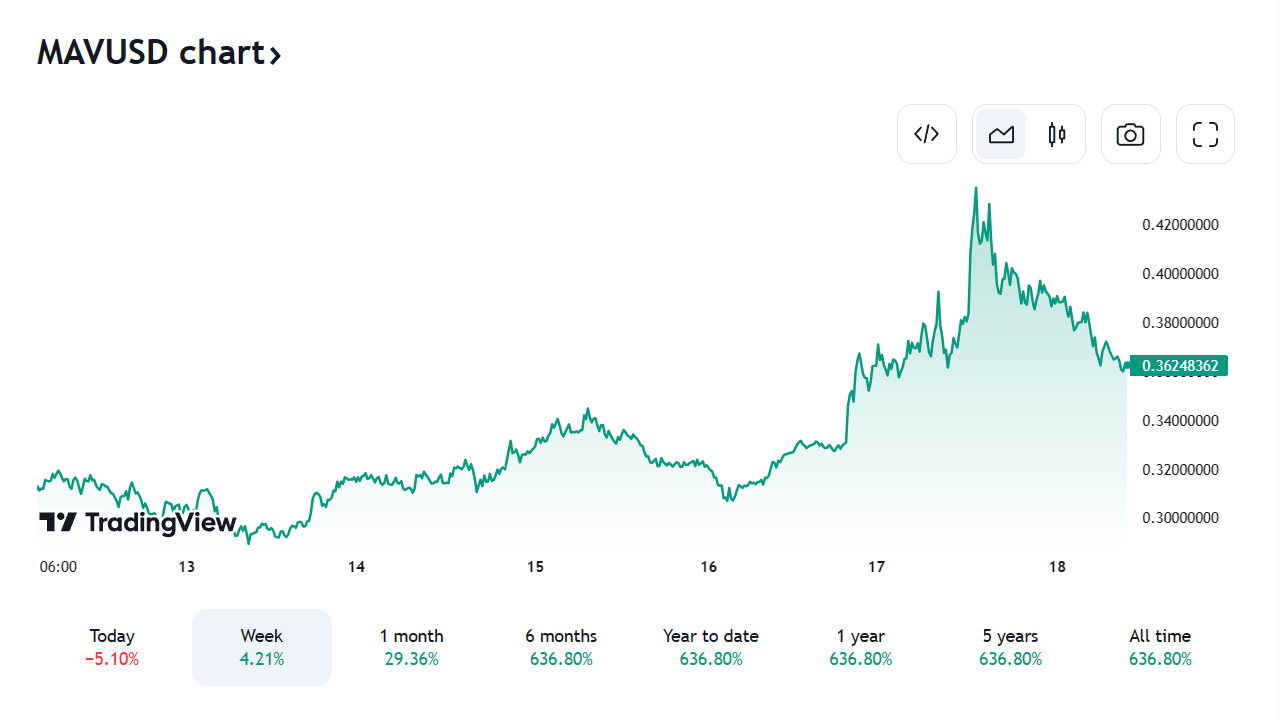Select the 5 years range
The height and width of the screenshot is (720, 1280).
tap(1010, 647)
